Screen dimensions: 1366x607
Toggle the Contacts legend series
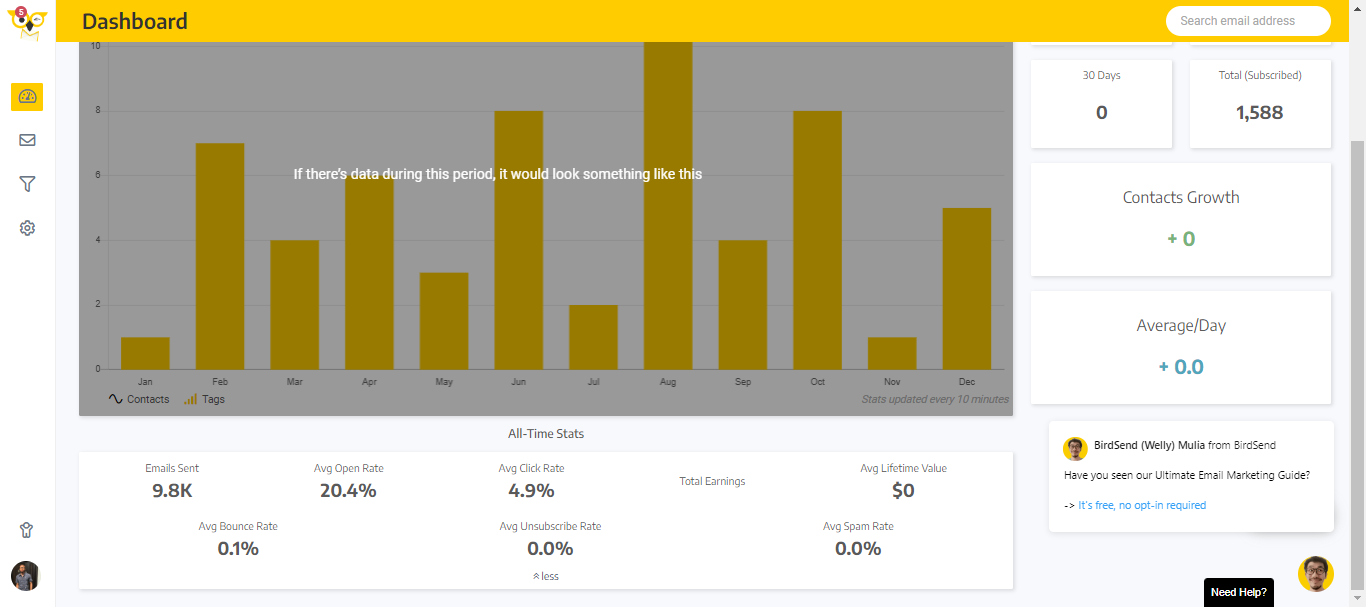(x=139, y=399)
